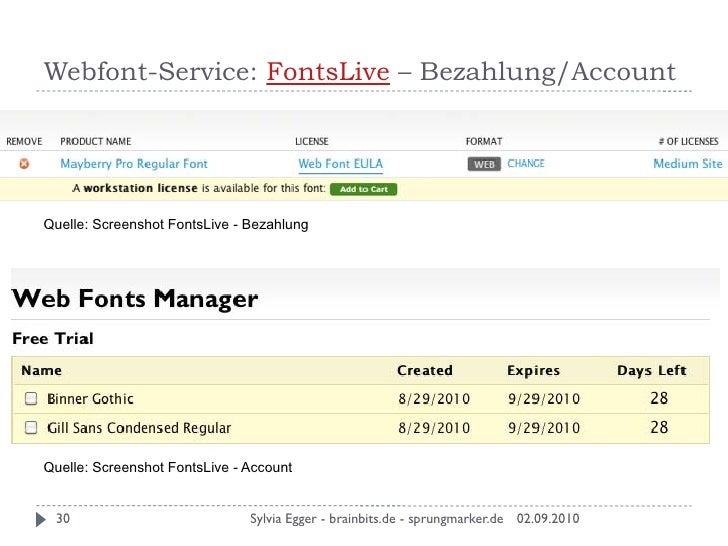Screen dimensions: 728x546
Task: Click the Web Fonts Manager heading
Action: tap(135, 299)
